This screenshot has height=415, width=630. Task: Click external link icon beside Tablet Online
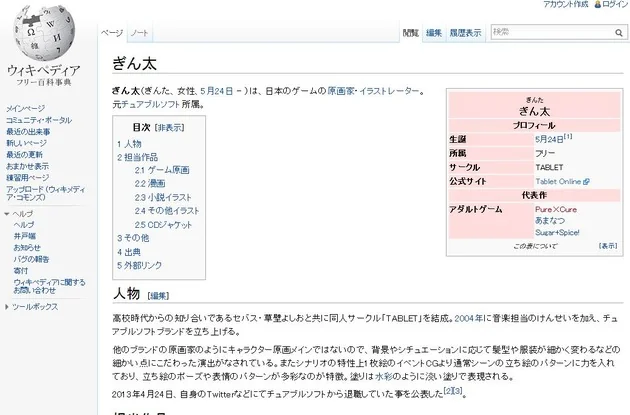586,182
